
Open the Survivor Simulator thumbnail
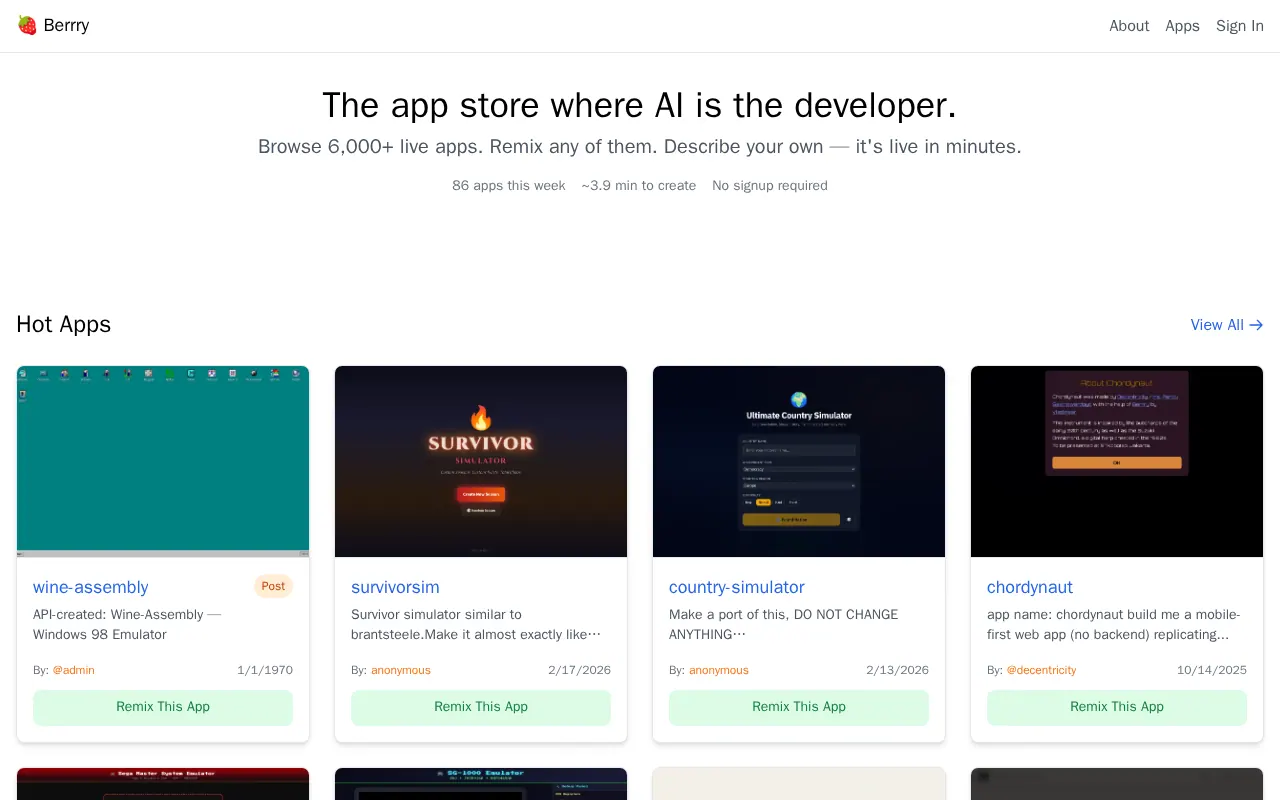click(x=481, y=461)
